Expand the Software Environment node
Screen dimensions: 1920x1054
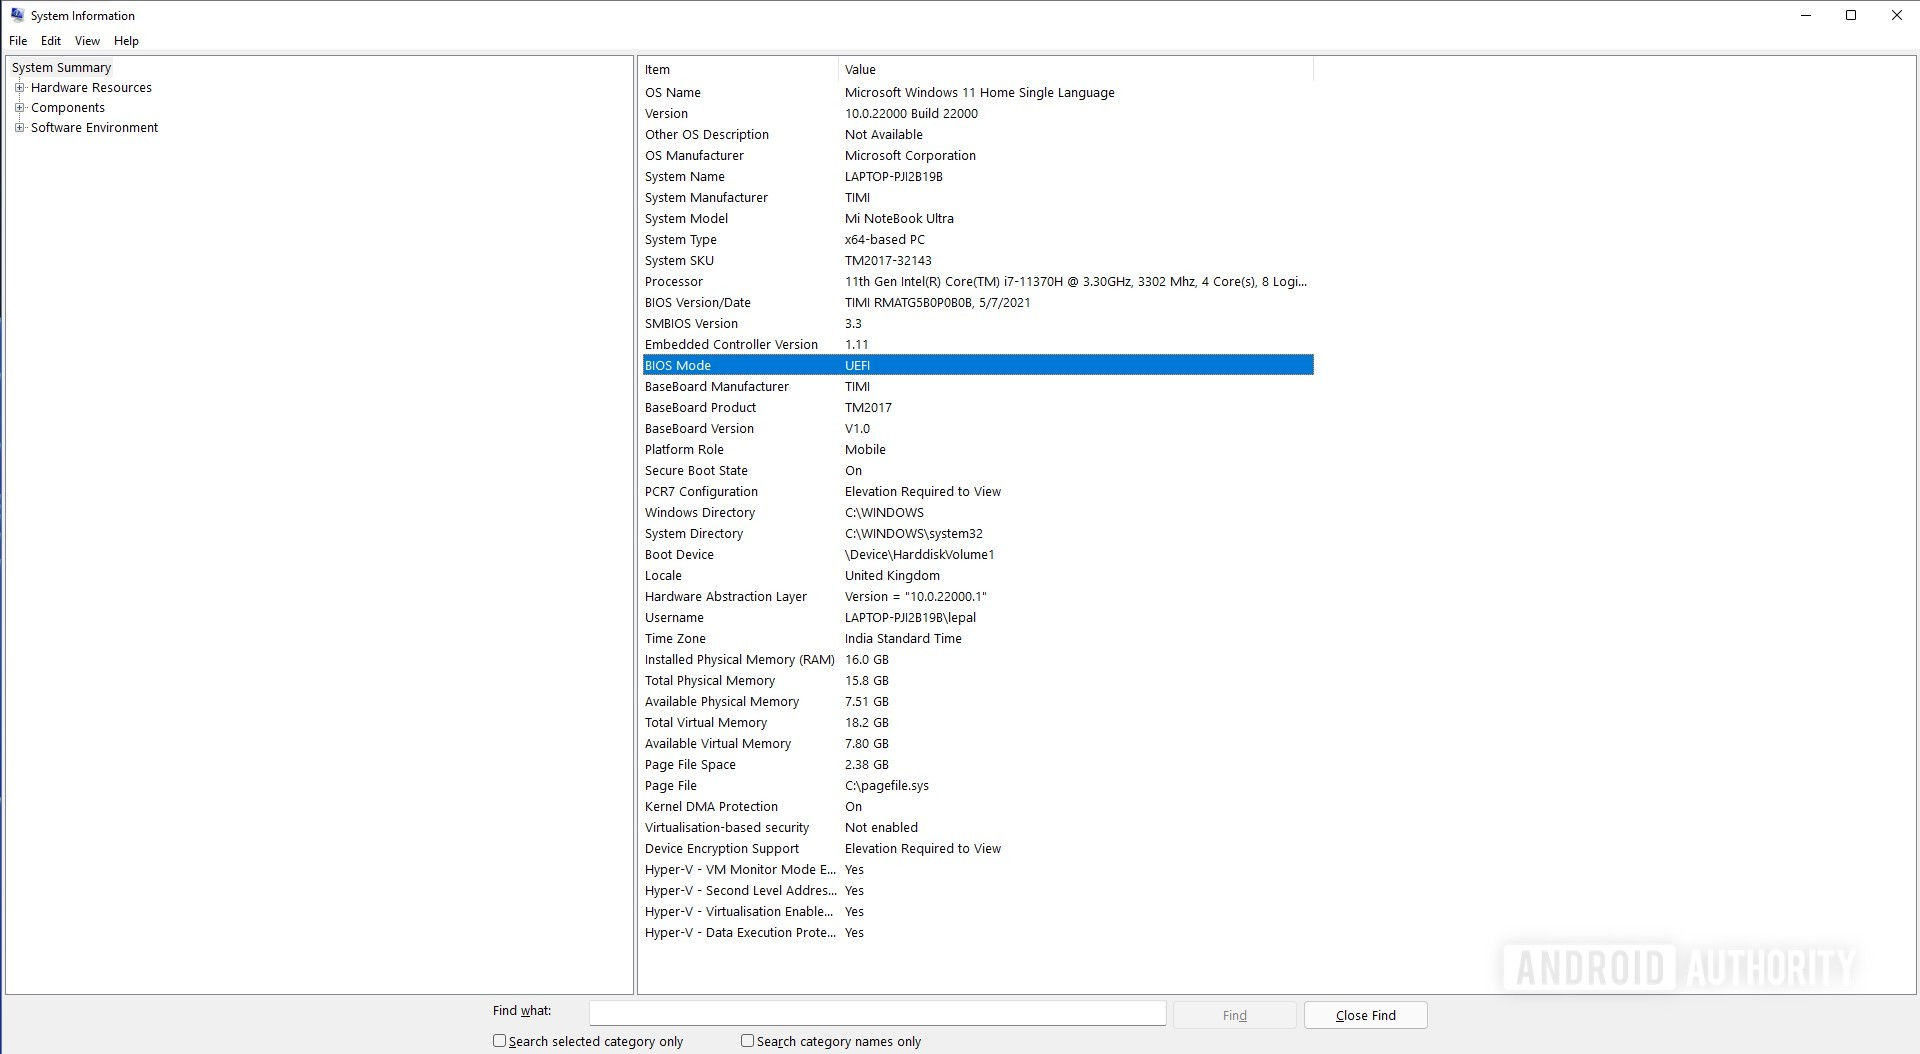pos(19,127)
